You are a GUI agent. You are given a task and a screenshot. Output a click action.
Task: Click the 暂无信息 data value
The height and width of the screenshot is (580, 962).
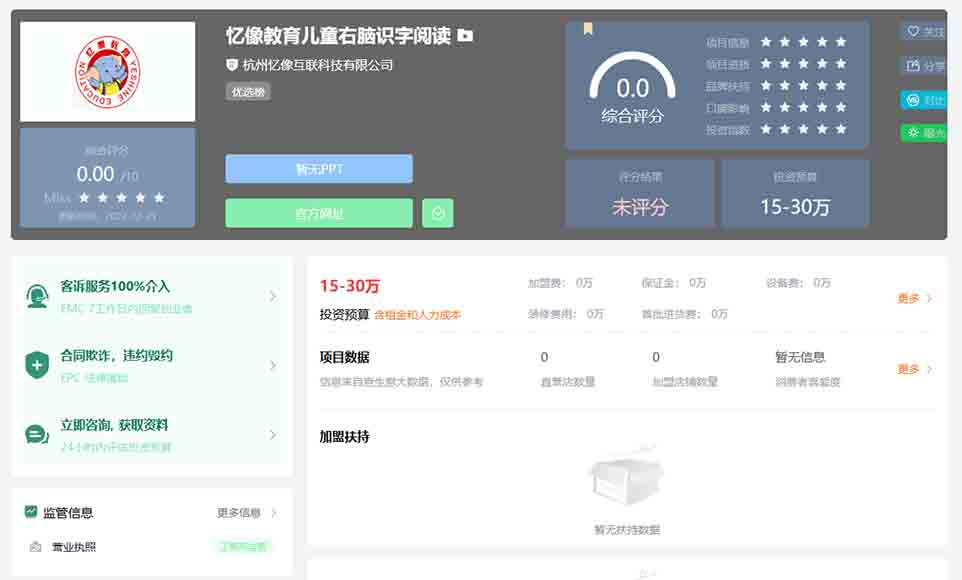(x=800, y=357)
